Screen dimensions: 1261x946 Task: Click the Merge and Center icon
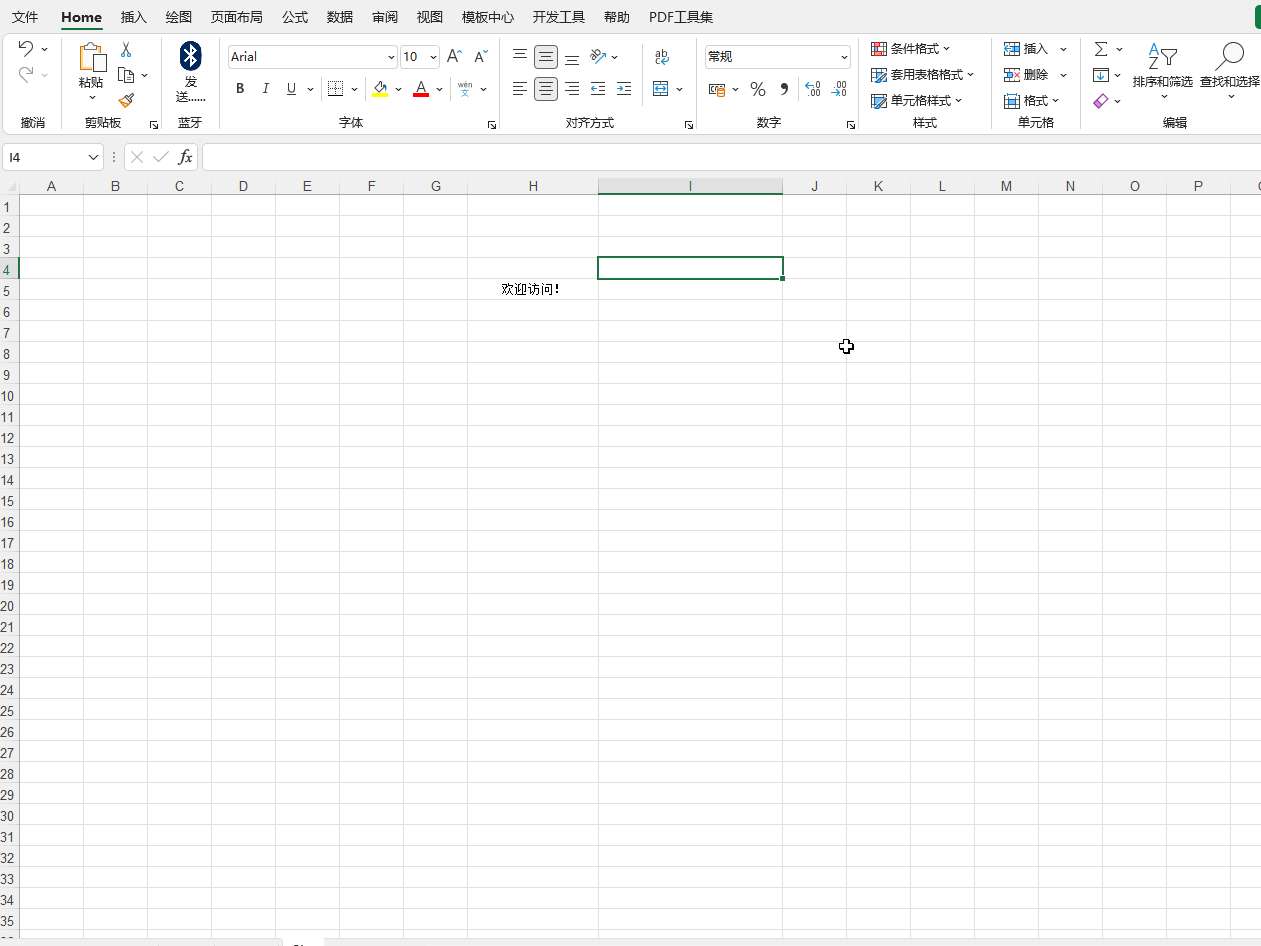(x=660, y=89)
